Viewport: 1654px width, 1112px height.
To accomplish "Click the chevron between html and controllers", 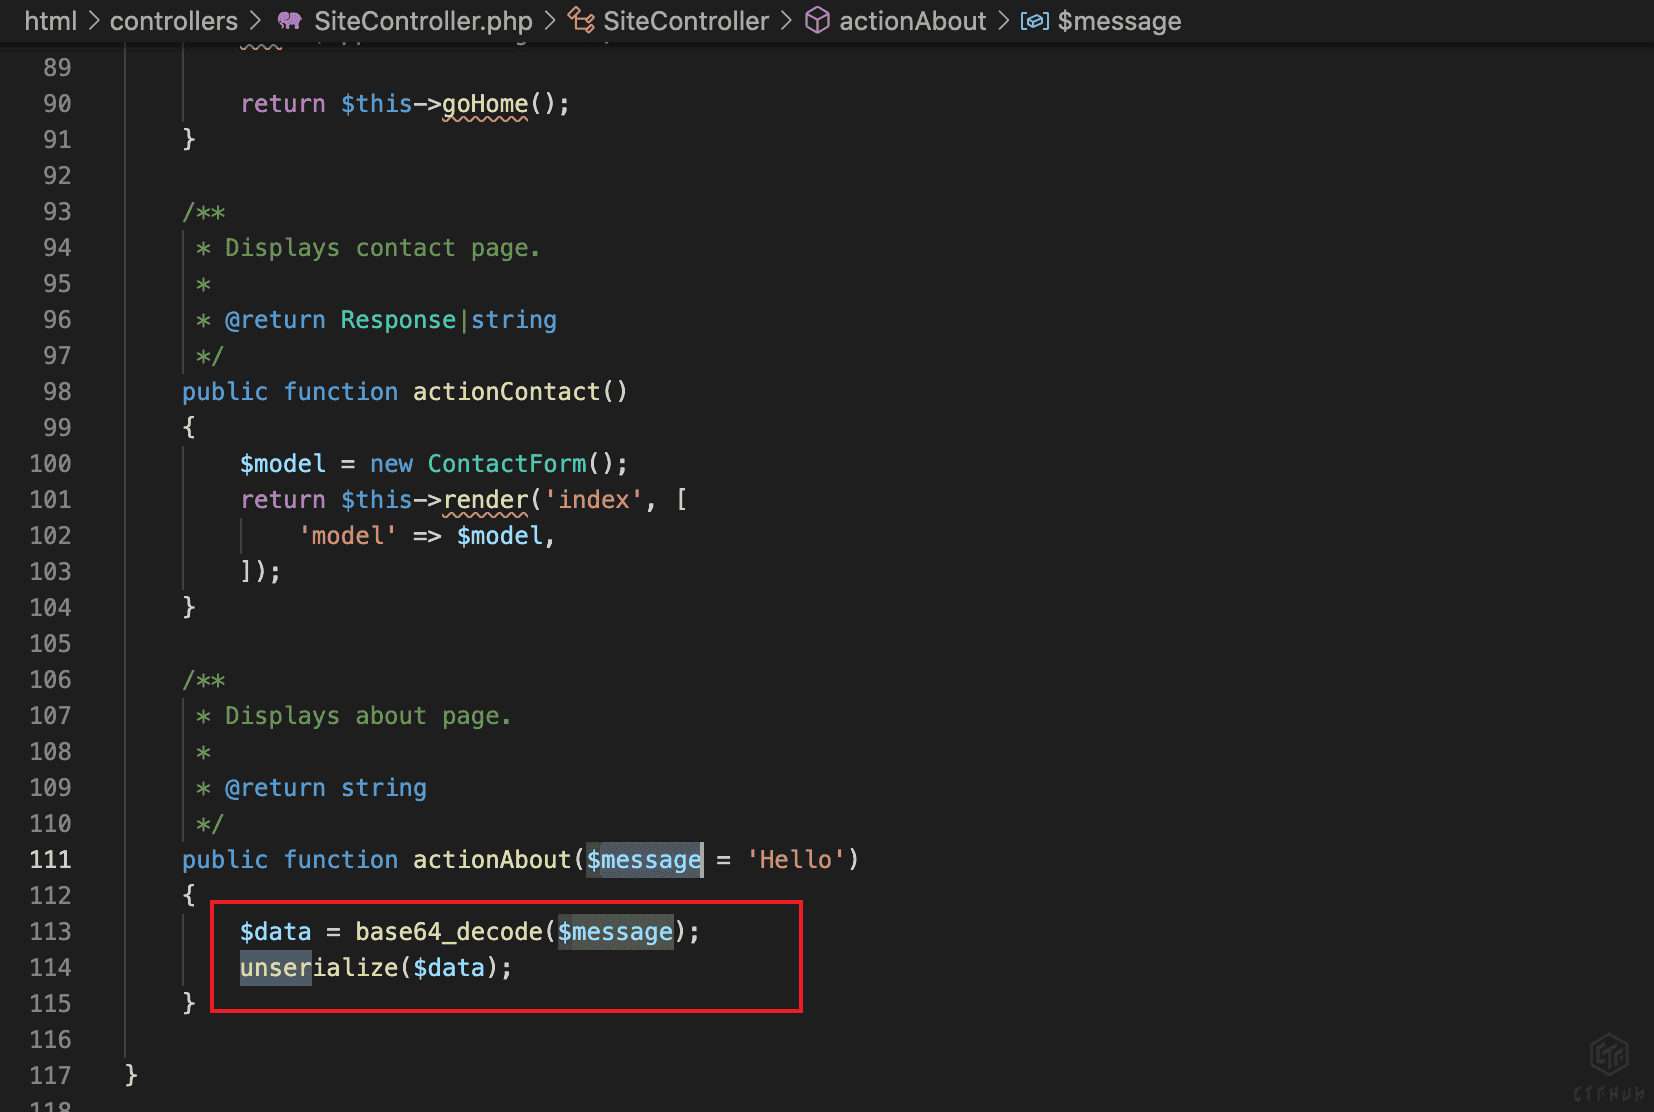I will tap(94, 21).
